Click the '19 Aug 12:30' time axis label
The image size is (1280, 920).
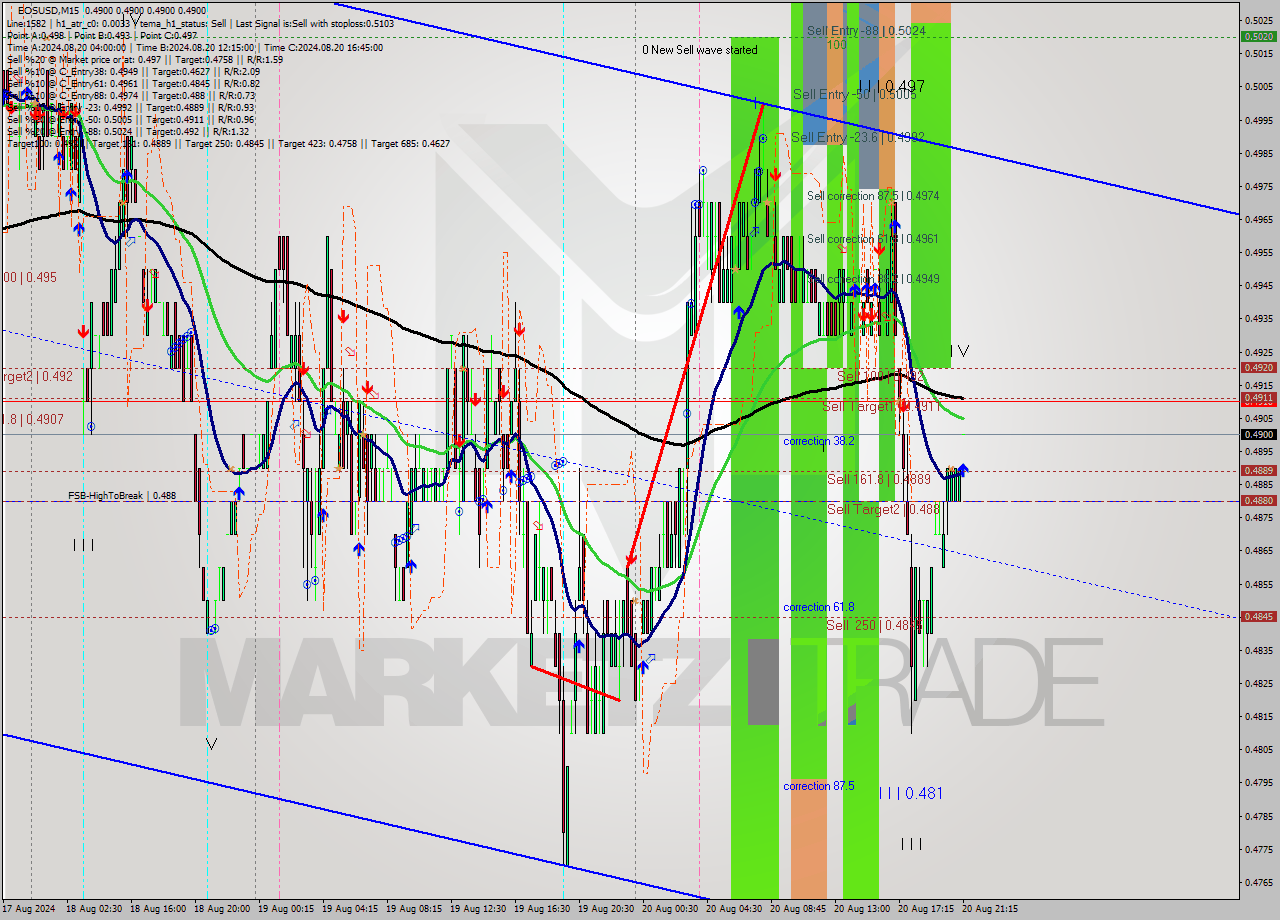478,909
